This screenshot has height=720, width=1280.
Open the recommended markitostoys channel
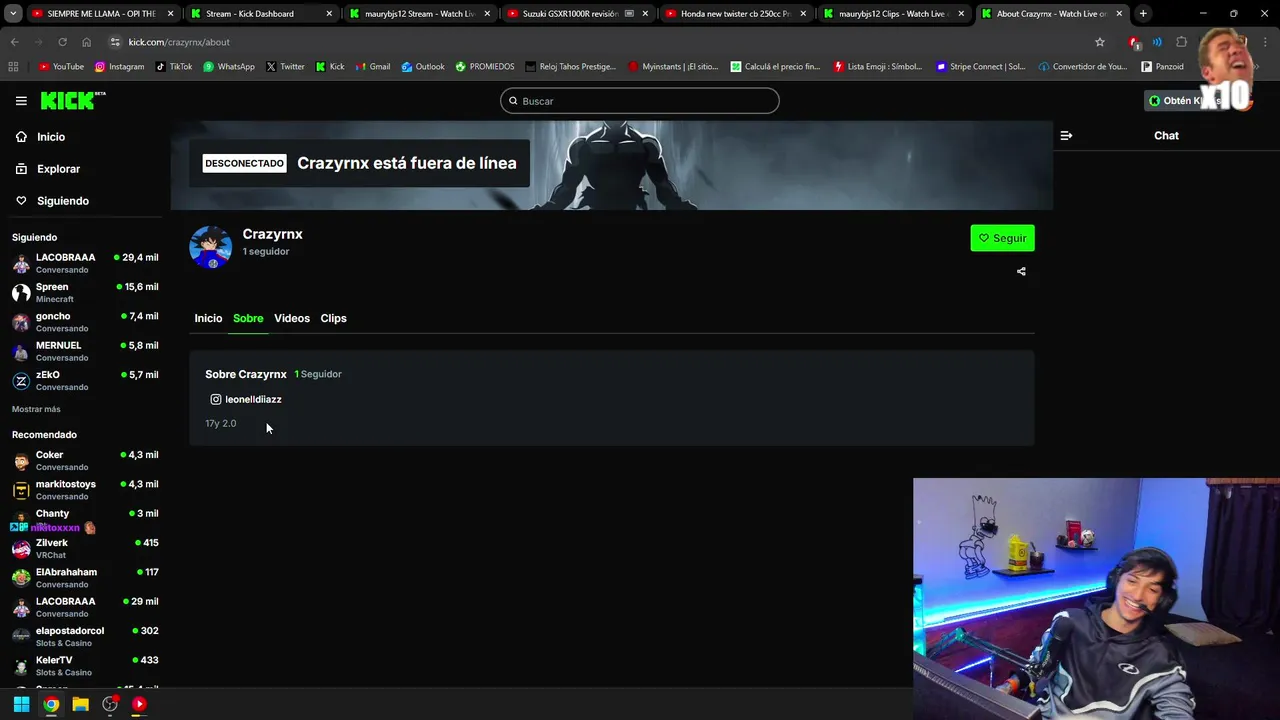pos(85,489)
